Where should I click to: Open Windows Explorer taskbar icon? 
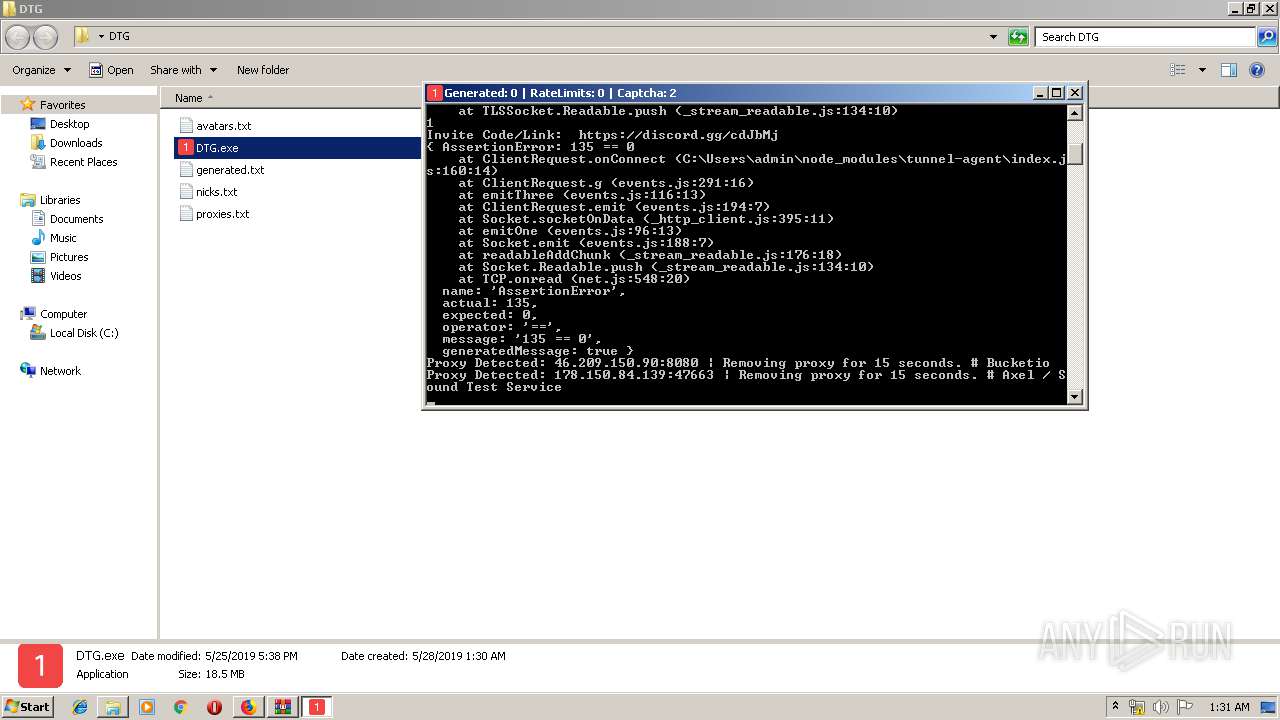coord(113,707)
